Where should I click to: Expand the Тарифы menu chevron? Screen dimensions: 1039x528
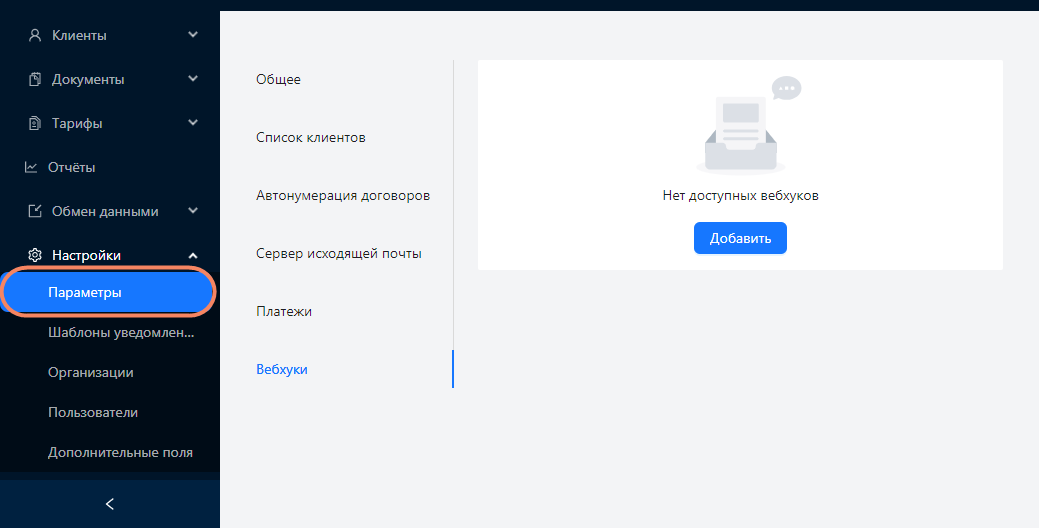(193, 123)
